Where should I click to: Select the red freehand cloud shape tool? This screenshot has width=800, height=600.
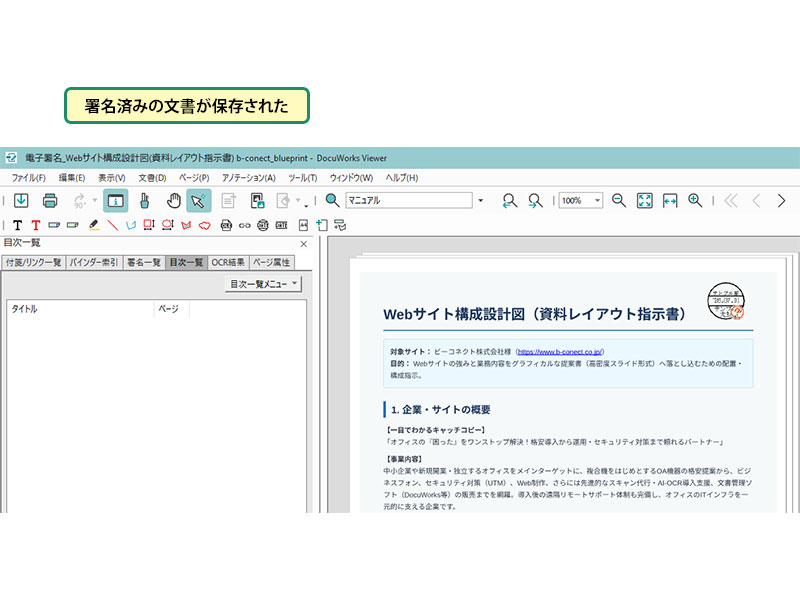coord(205,225)
